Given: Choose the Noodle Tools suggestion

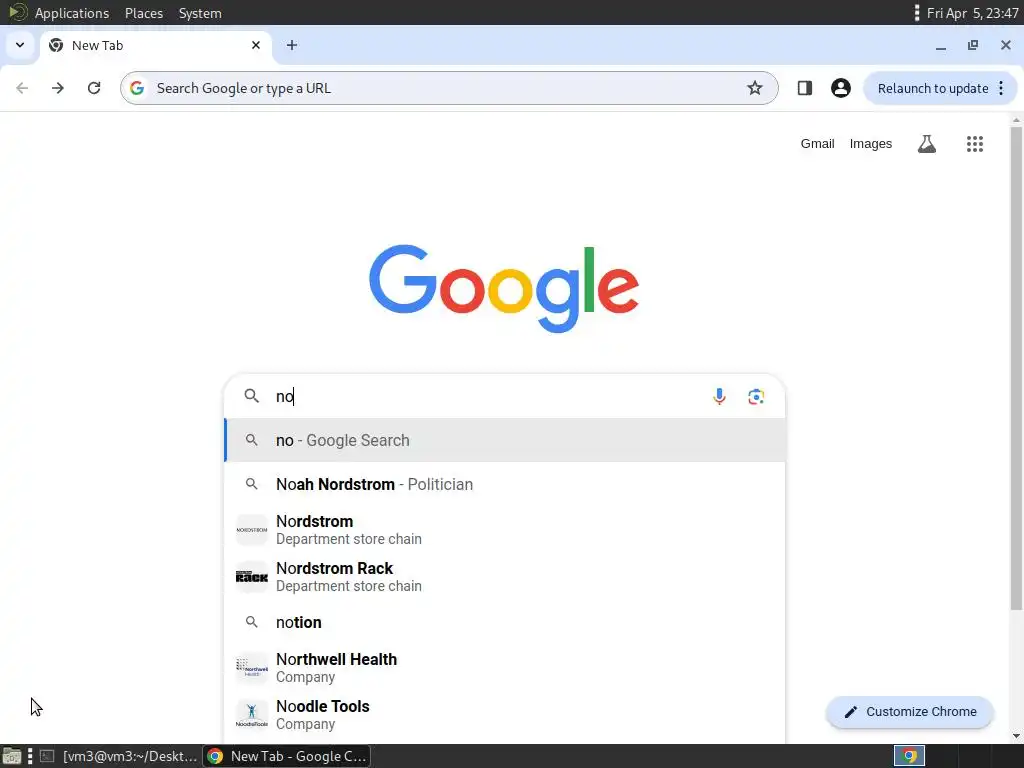Looking at the screenshot, I should click(504, 714).
